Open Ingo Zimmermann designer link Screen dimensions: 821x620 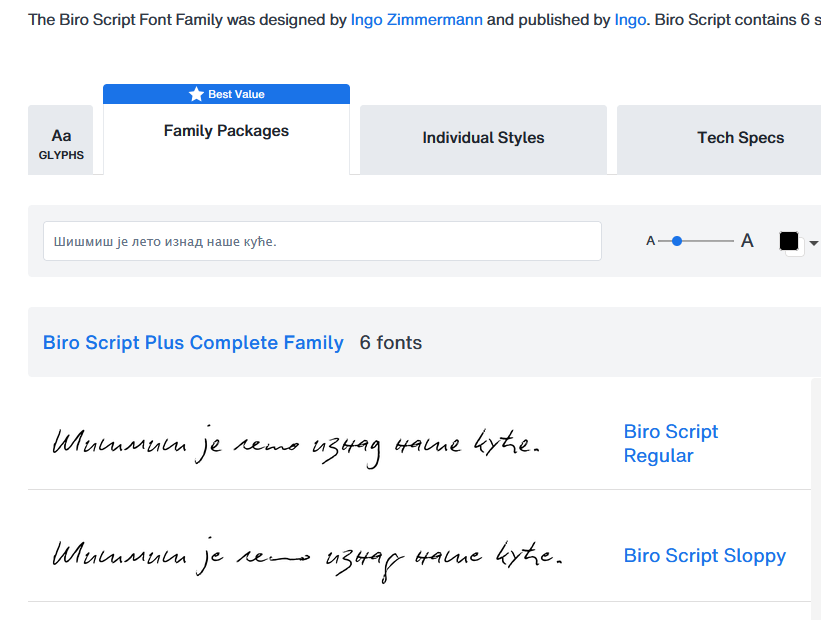point(416,19)
